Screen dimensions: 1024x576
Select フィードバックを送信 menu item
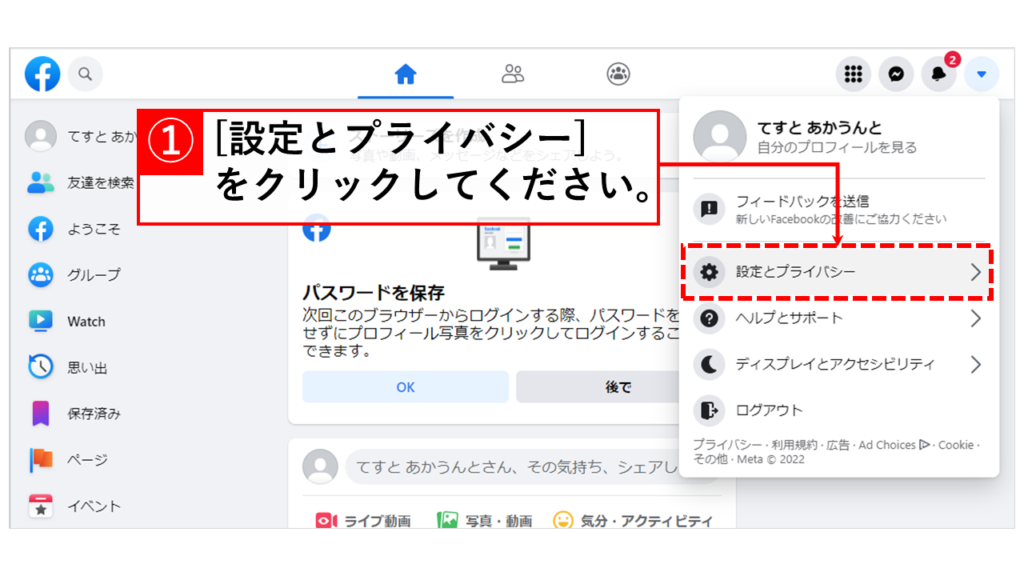(x=839, y=208)
